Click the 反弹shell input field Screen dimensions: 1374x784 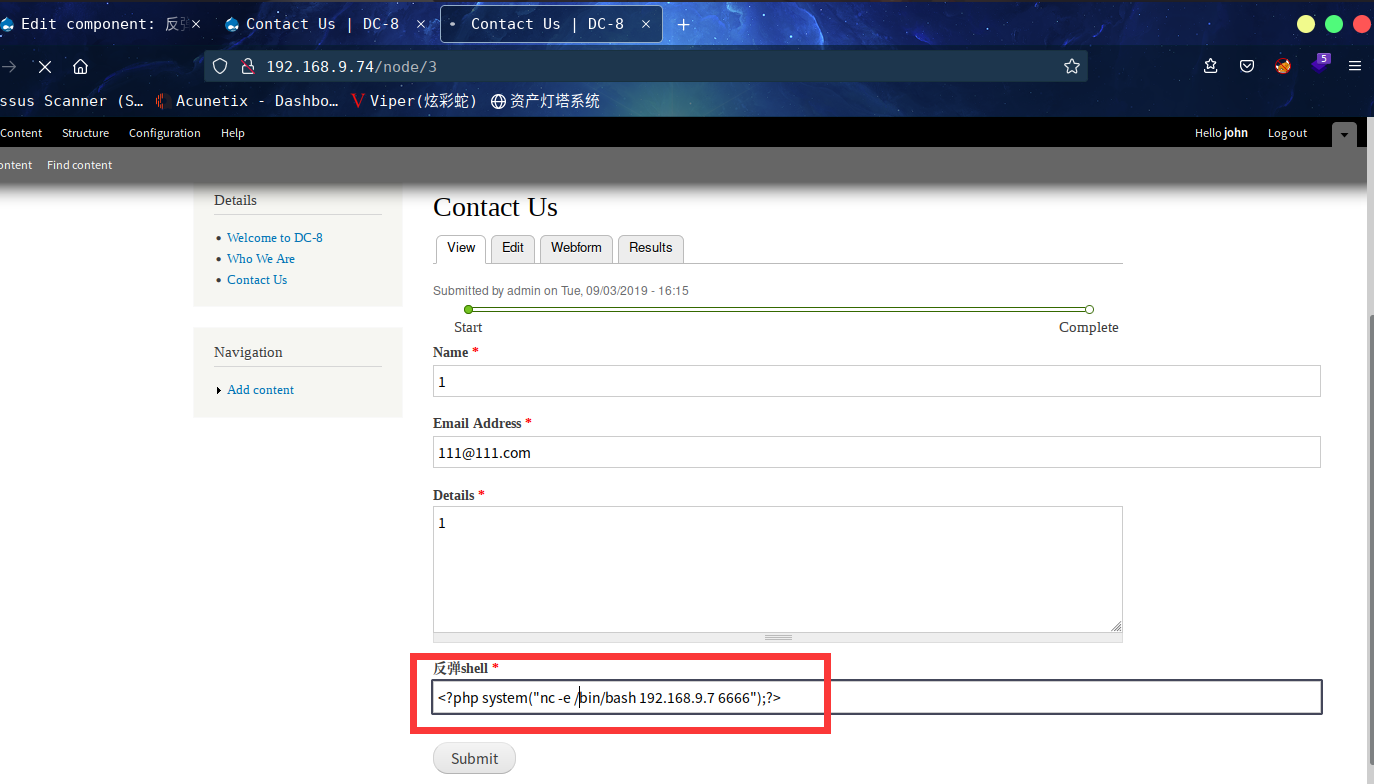click(x=877, y=697)
